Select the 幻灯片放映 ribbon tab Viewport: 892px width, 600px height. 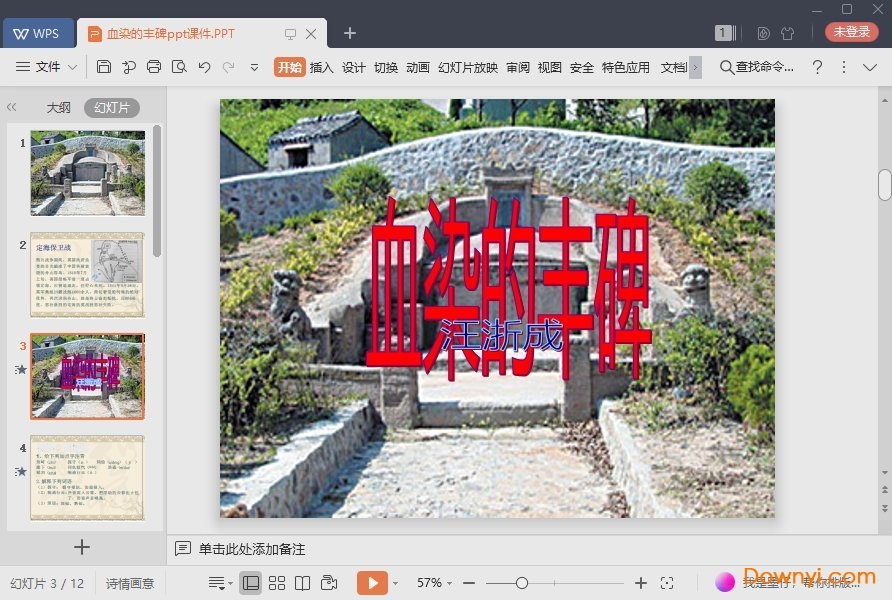click(x=467, y=67)
